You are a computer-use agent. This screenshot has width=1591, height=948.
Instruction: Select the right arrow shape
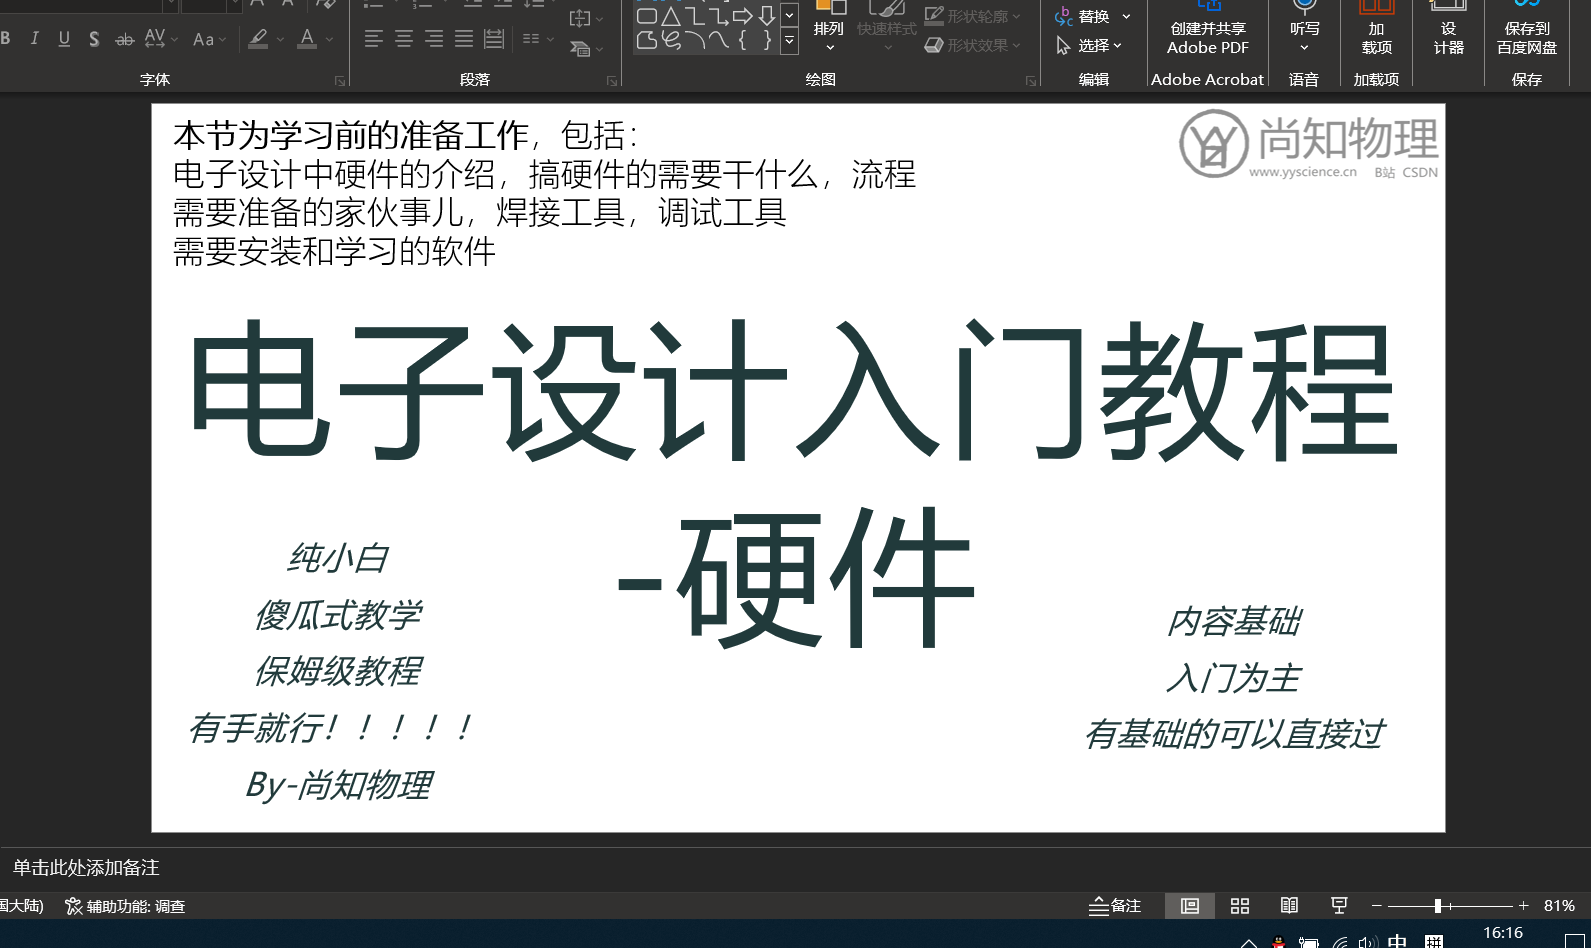point(743,16)
